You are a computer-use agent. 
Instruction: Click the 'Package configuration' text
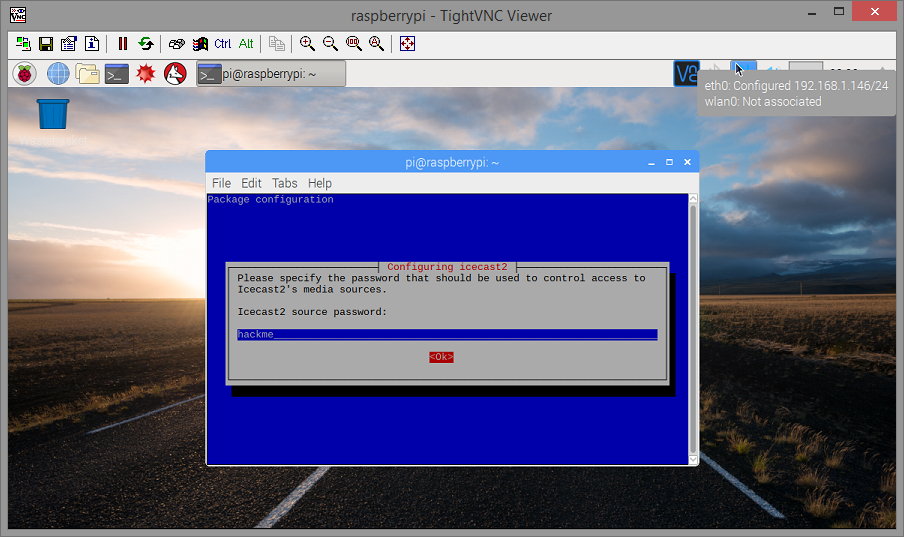click(x=270, y=200)
